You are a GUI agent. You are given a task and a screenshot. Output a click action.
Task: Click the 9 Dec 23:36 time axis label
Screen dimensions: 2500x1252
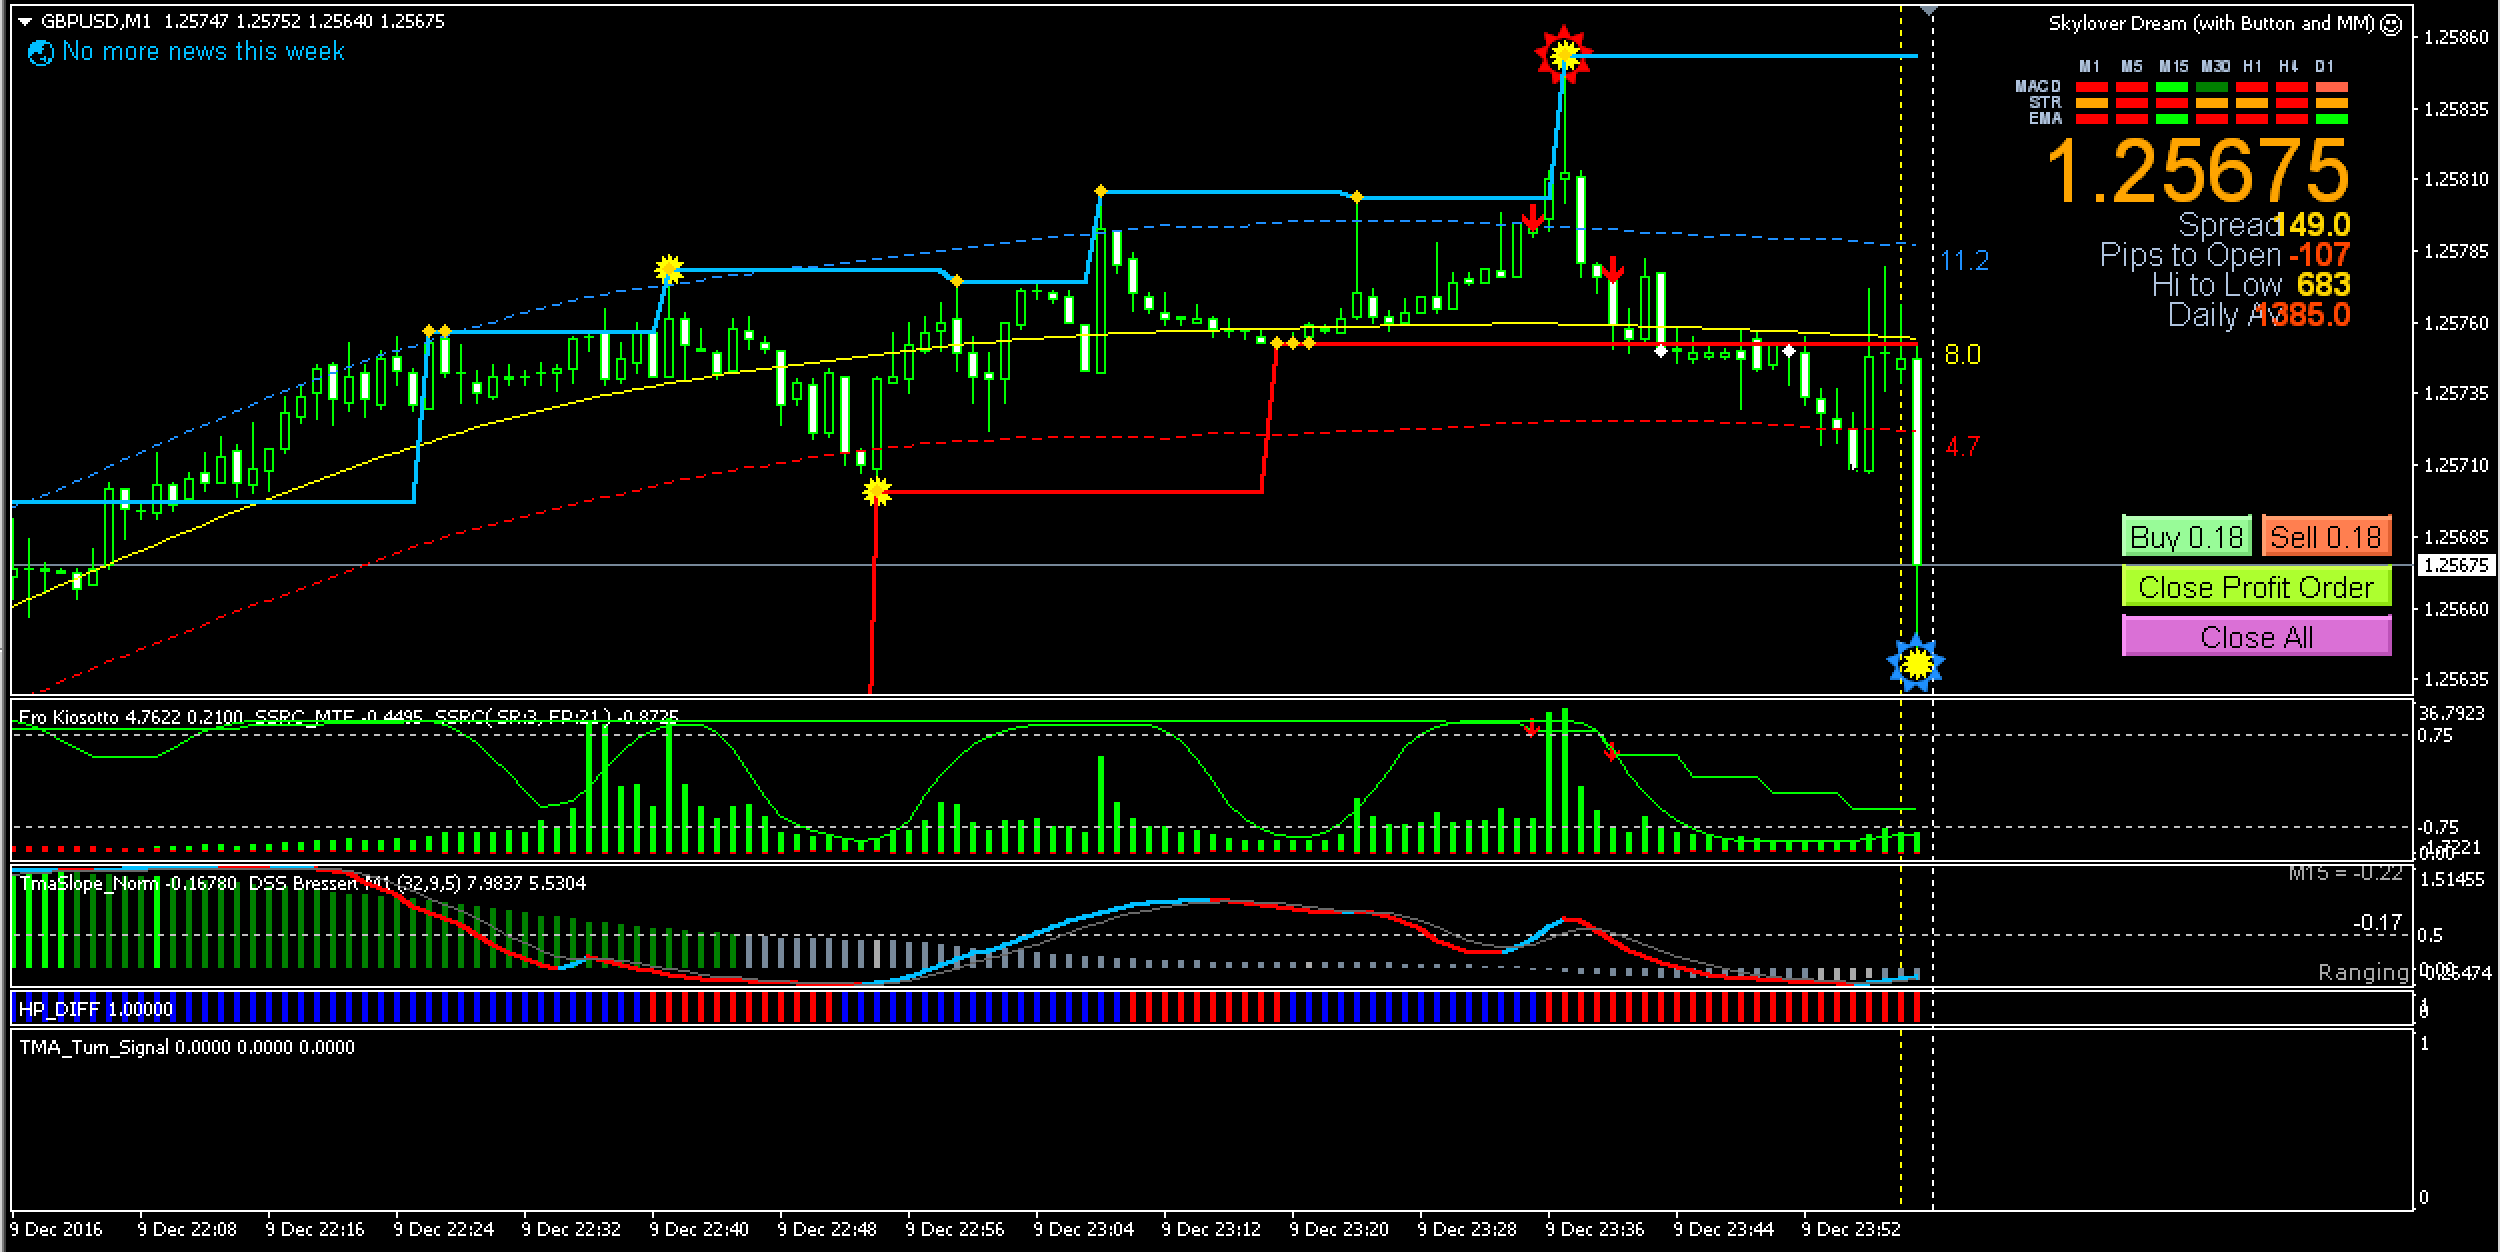(x=1594, y=1229)
